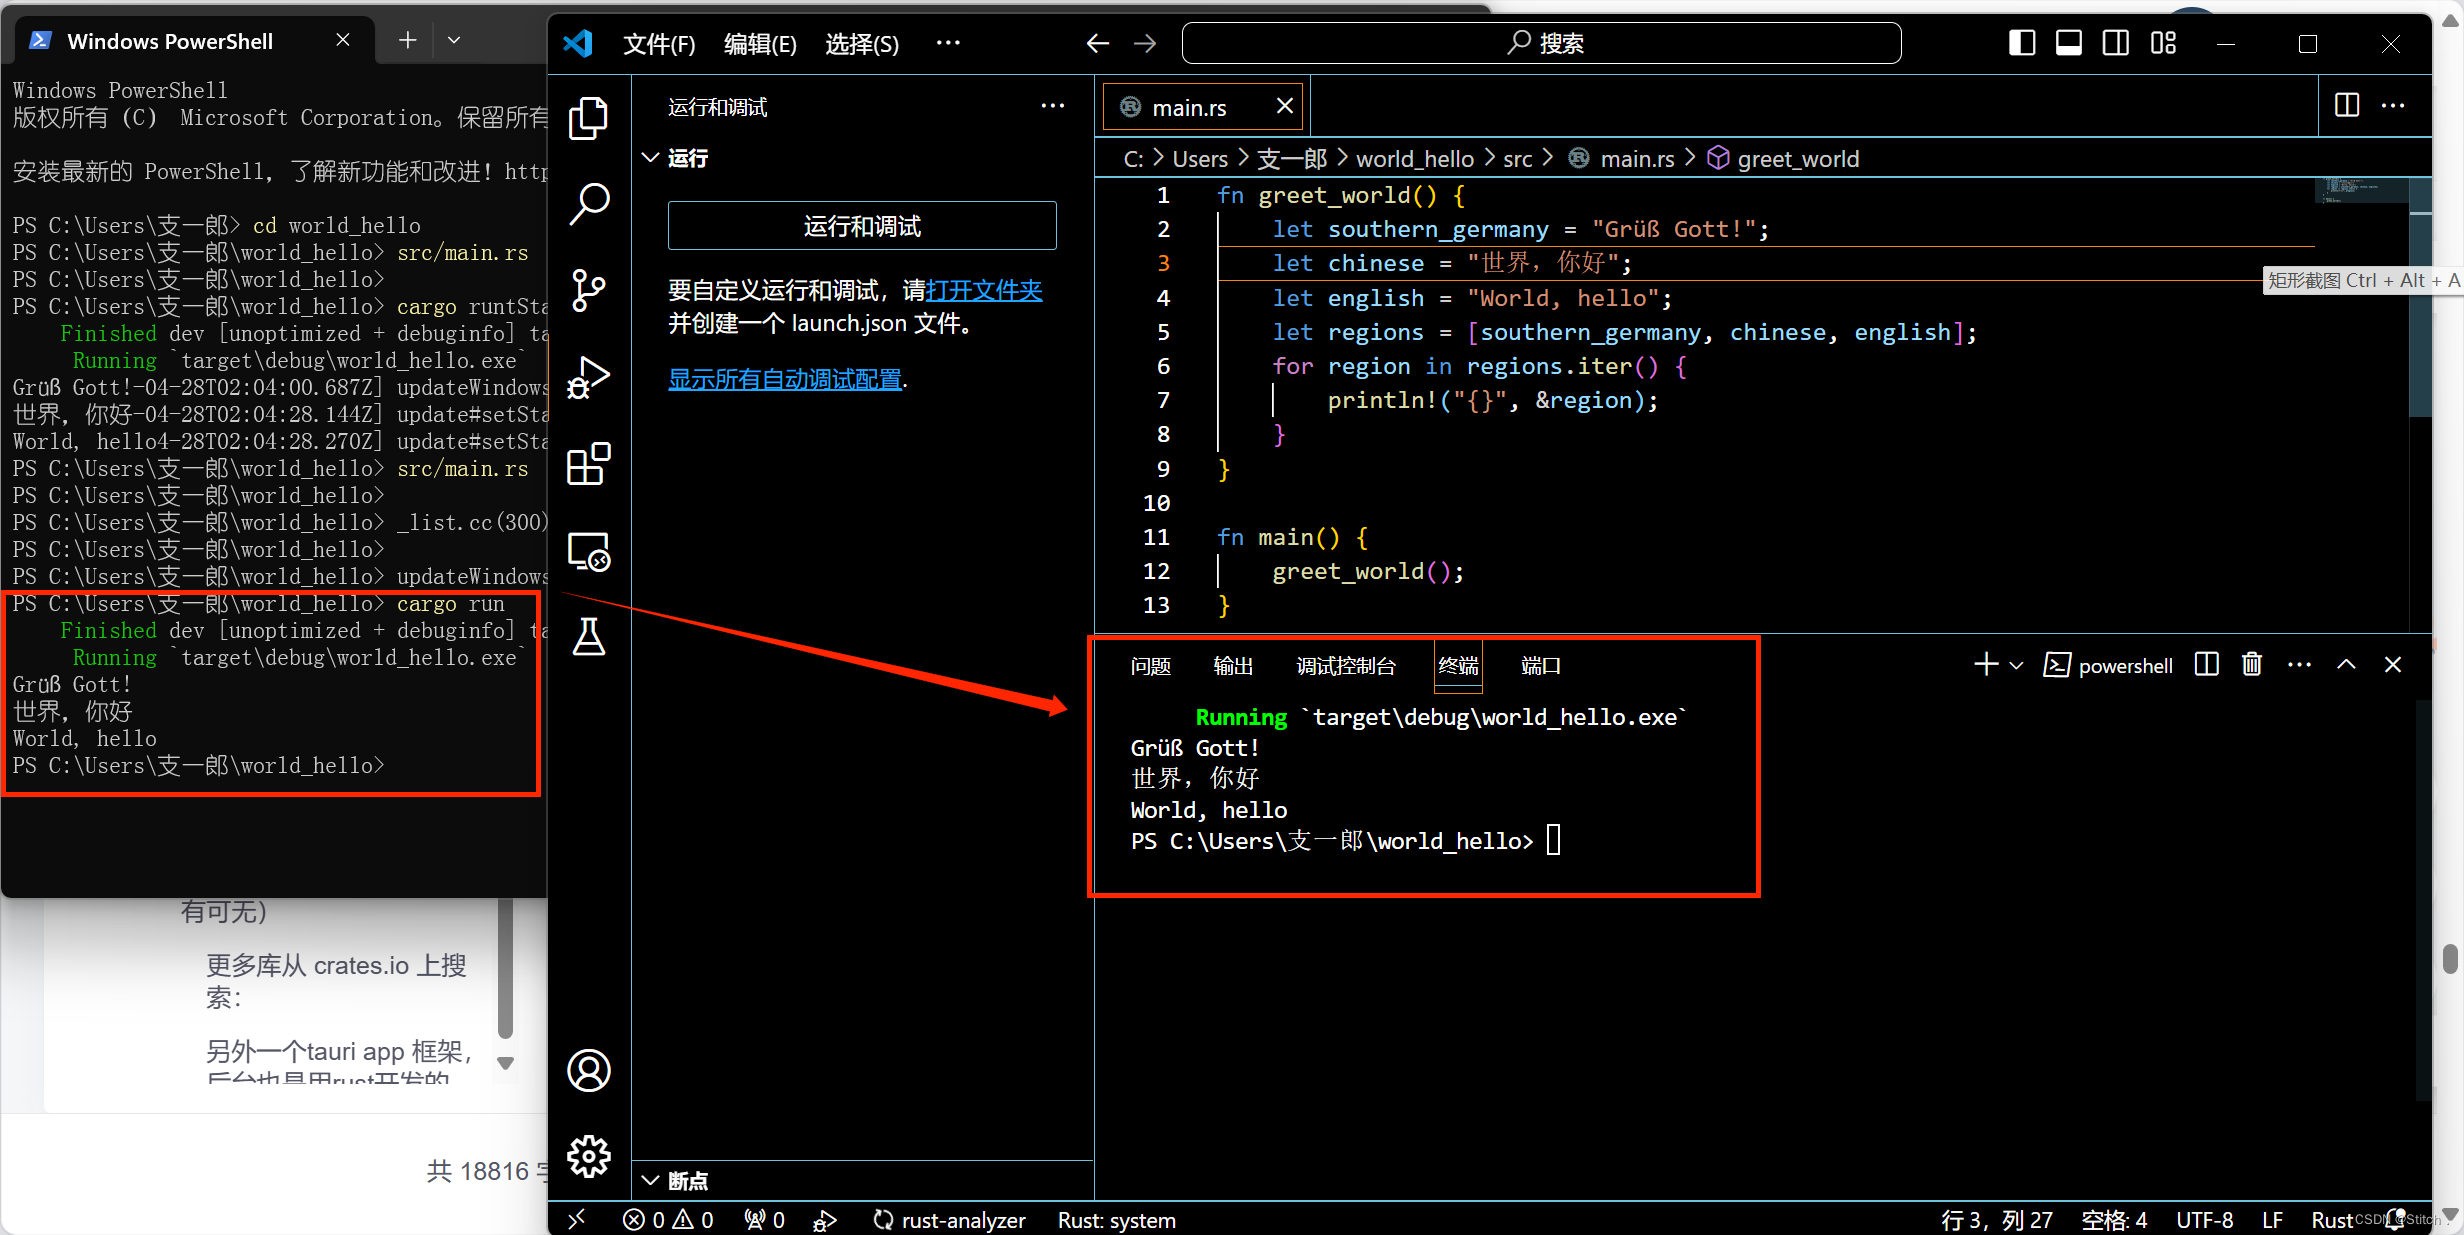The image size is (2464, 1235).
Task: Open Source Control view
Action: [588, 291]
